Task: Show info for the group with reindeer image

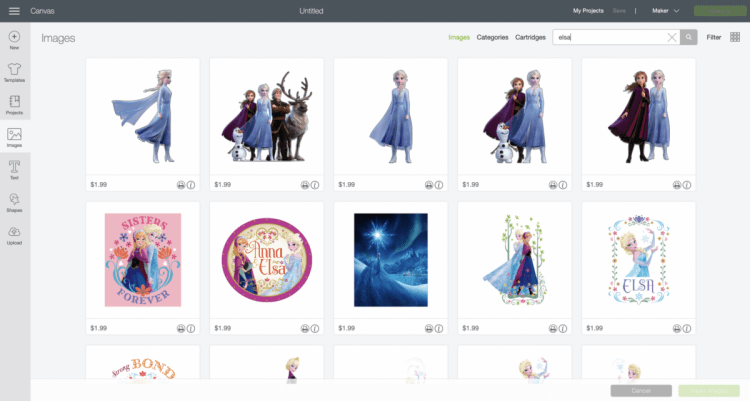Action: [x=315, y=185]
